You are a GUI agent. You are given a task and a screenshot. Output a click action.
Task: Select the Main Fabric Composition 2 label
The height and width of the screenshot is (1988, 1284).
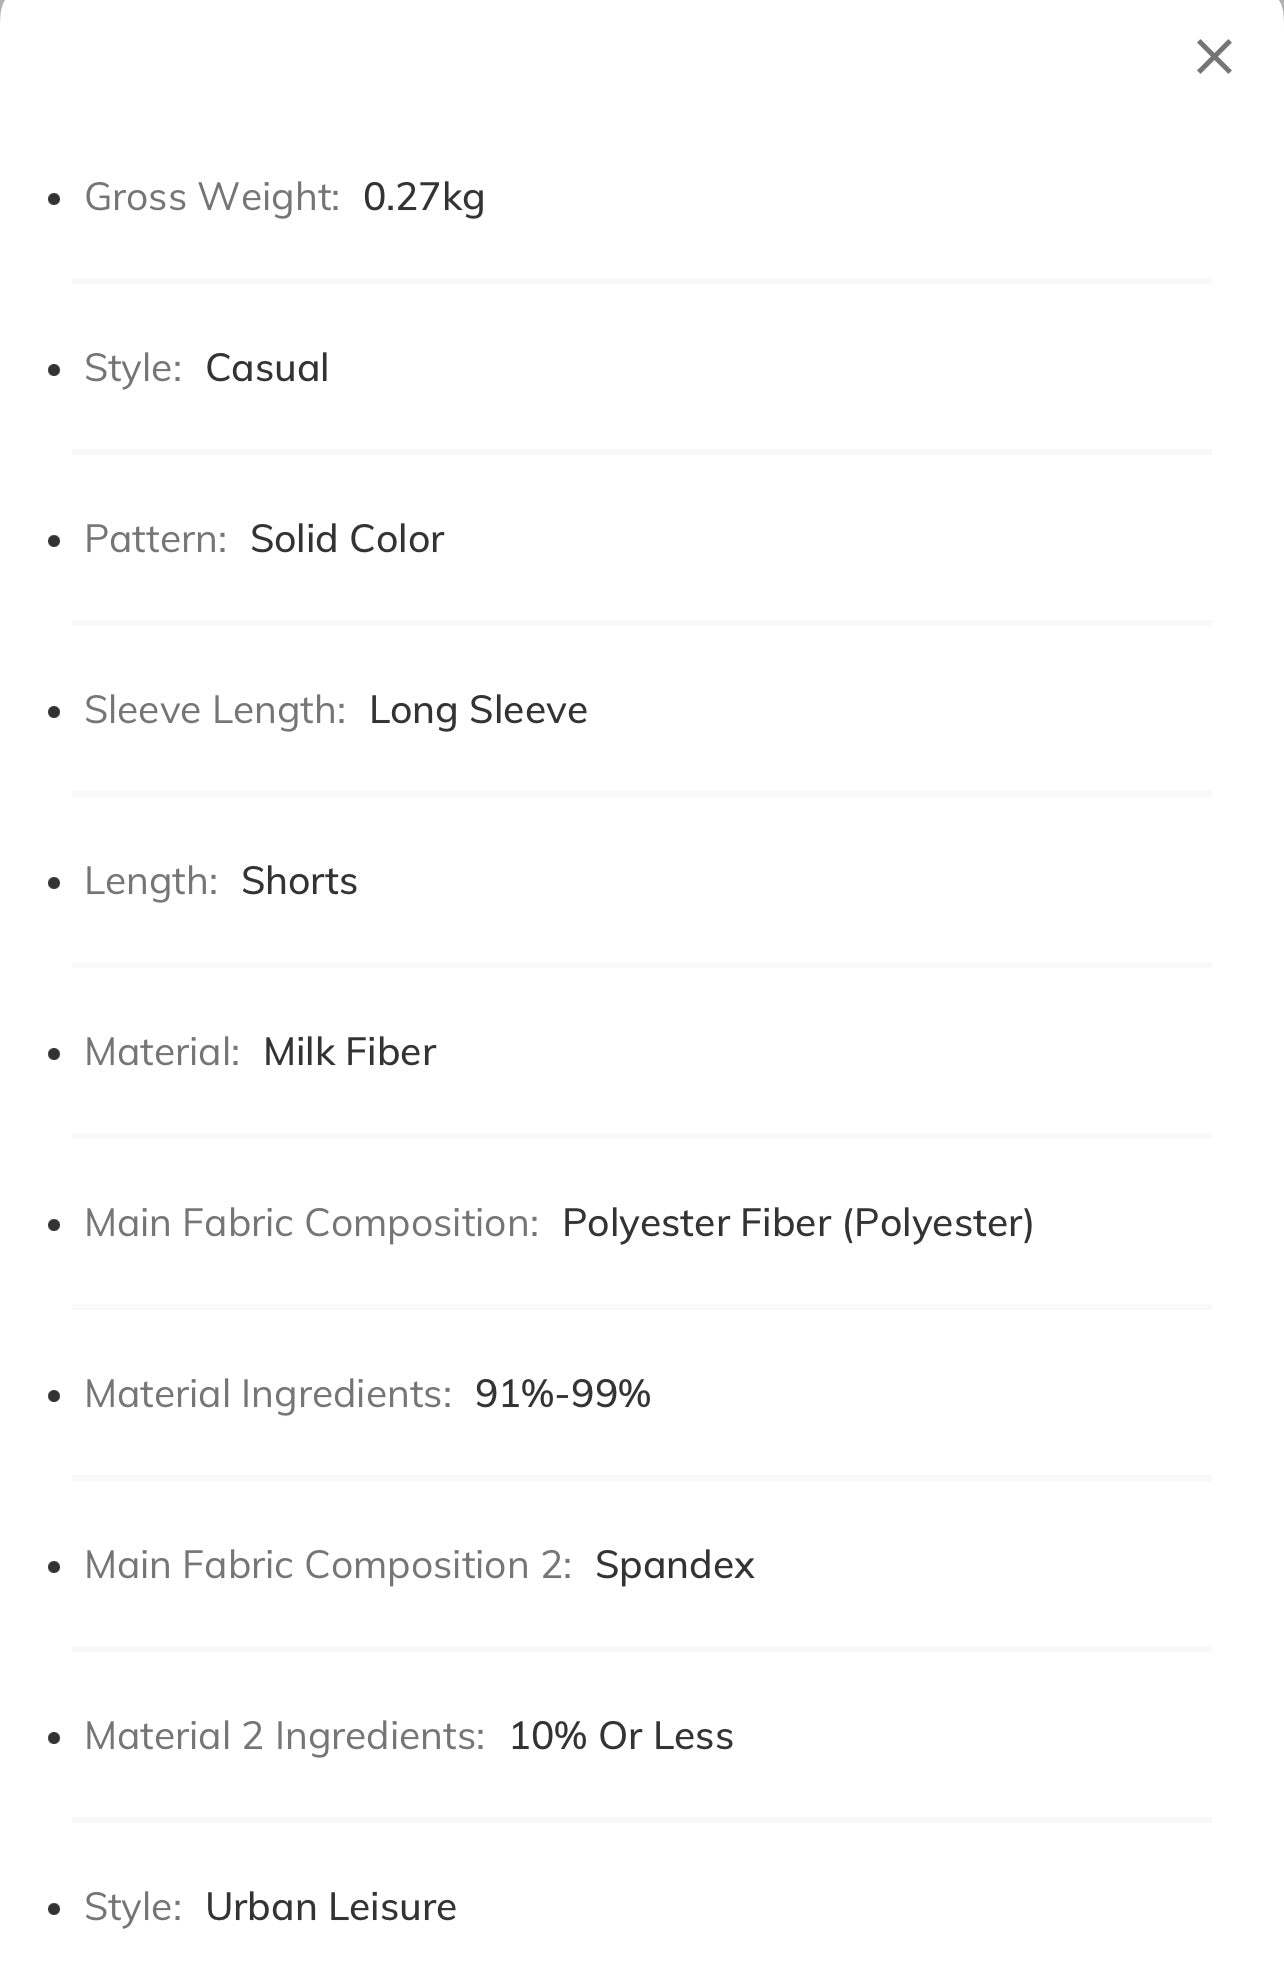(x=328, y=1565)
